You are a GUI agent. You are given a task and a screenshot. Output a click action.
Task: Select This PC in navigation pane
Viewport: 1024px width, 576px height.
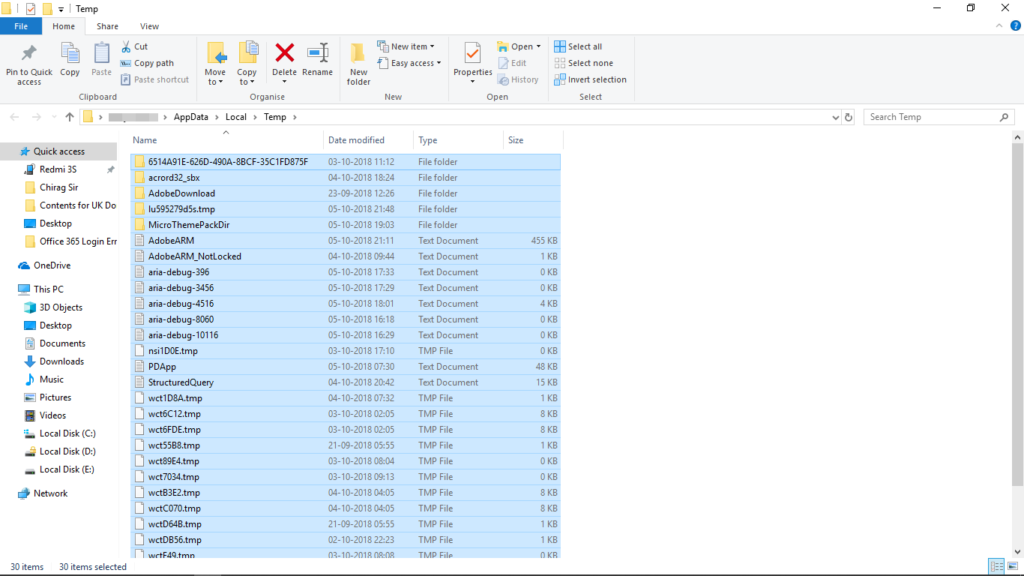click(48, 289)
